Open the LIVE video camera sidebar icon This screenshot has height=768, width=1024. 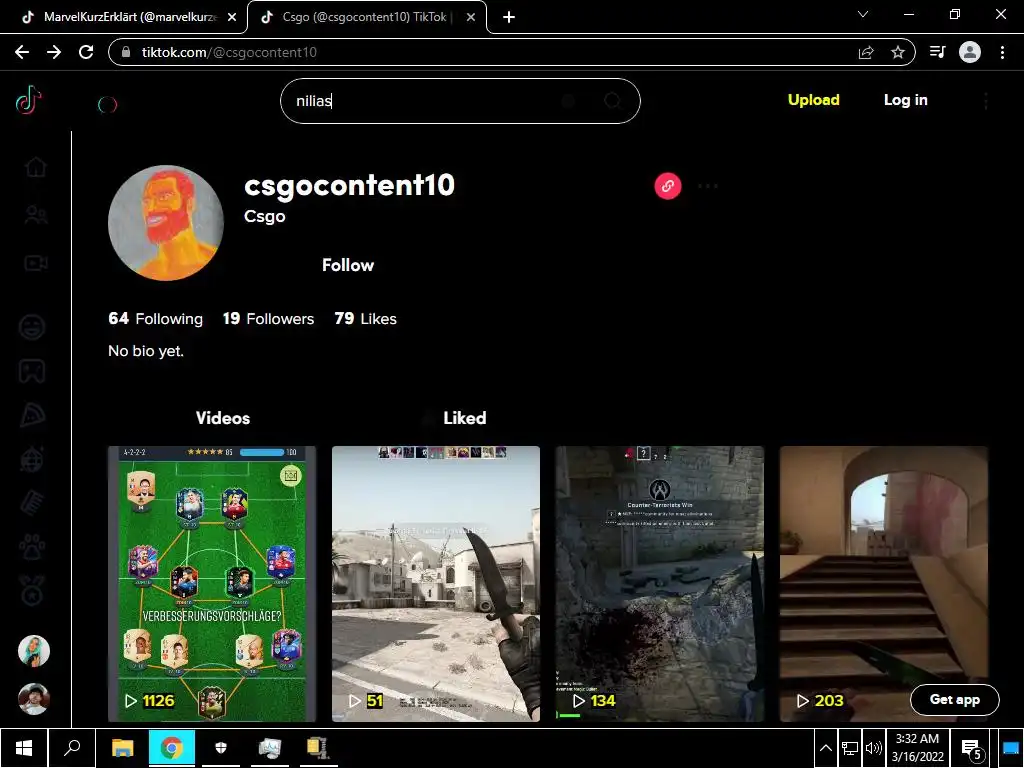click(36, 263)
